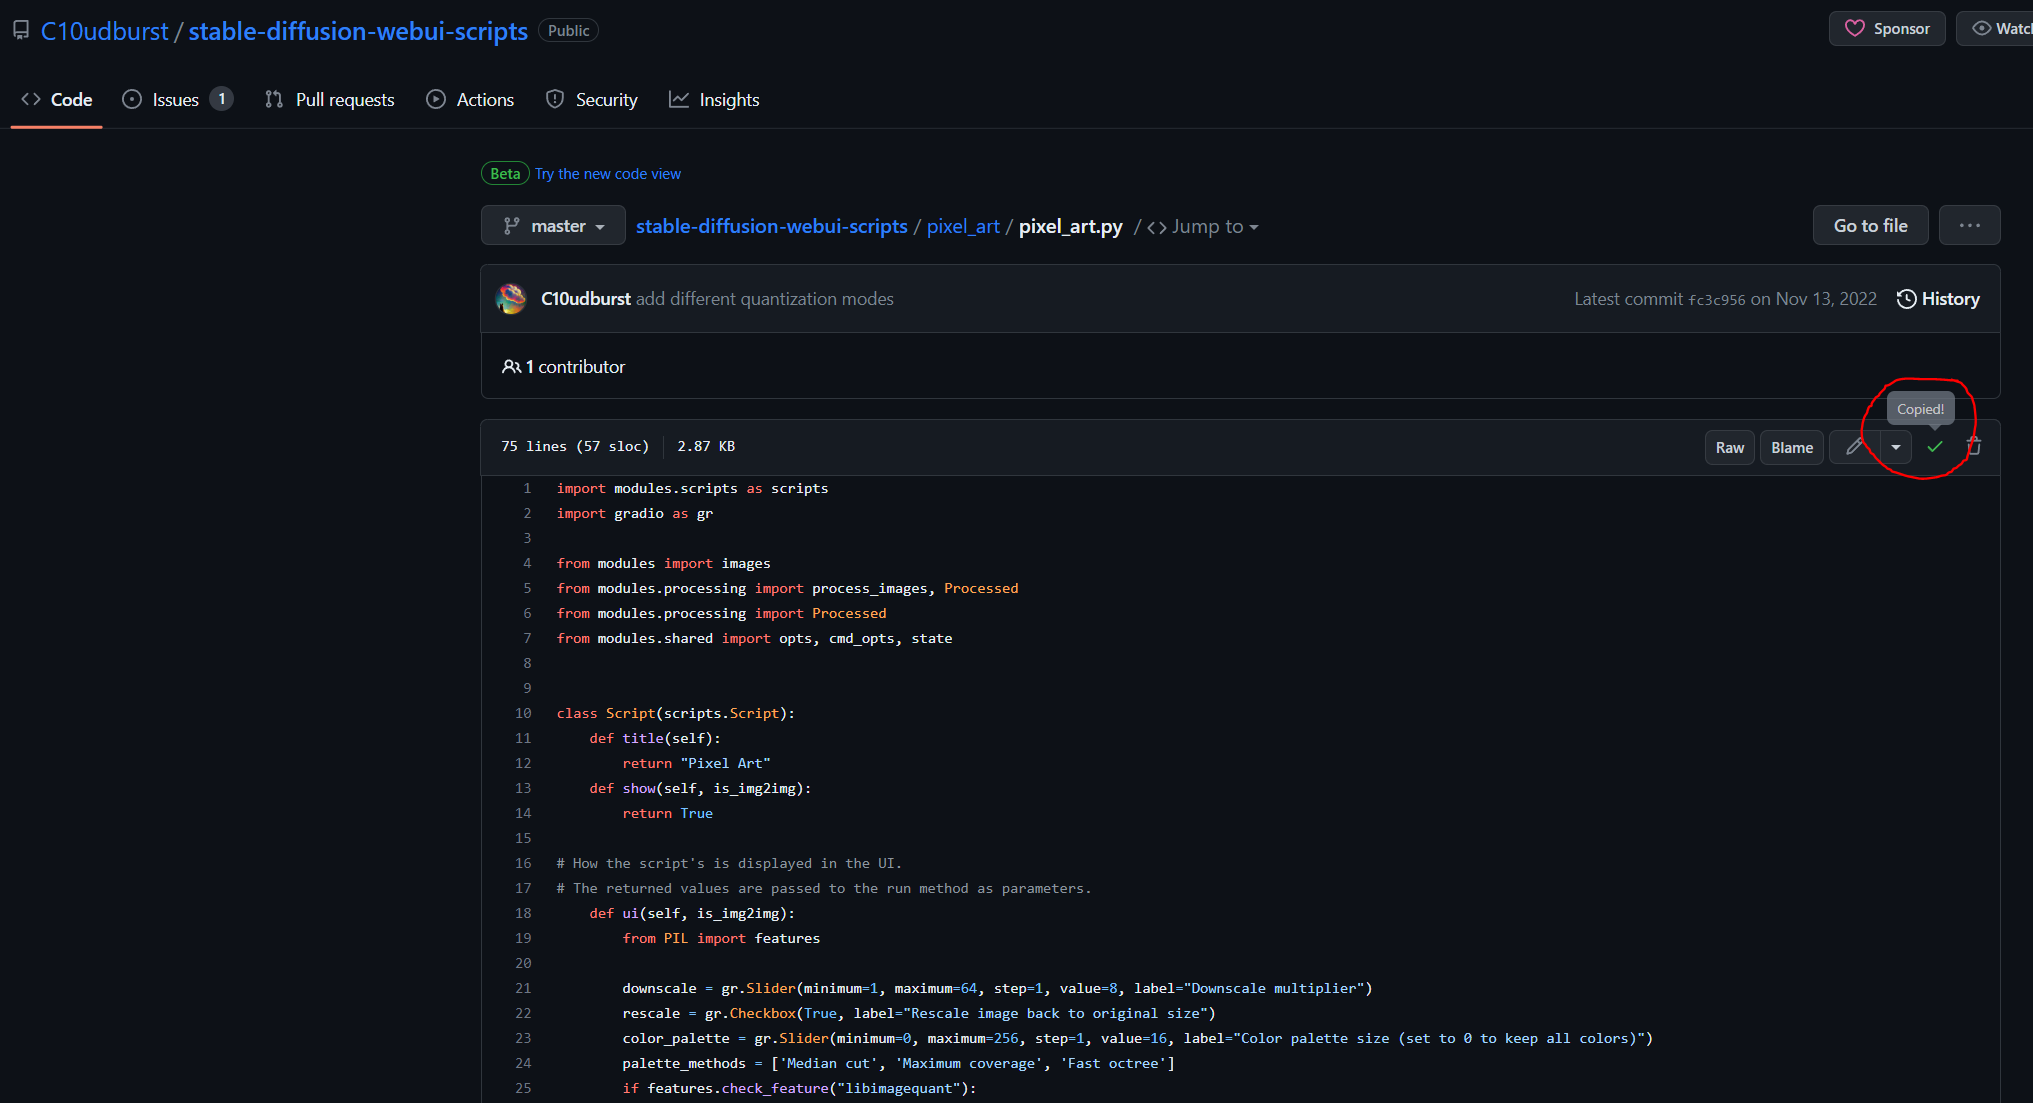Screen dimensions: 2033x1103
Task: Click the pencil edit file icon
Action: [x=1854, y=447]
